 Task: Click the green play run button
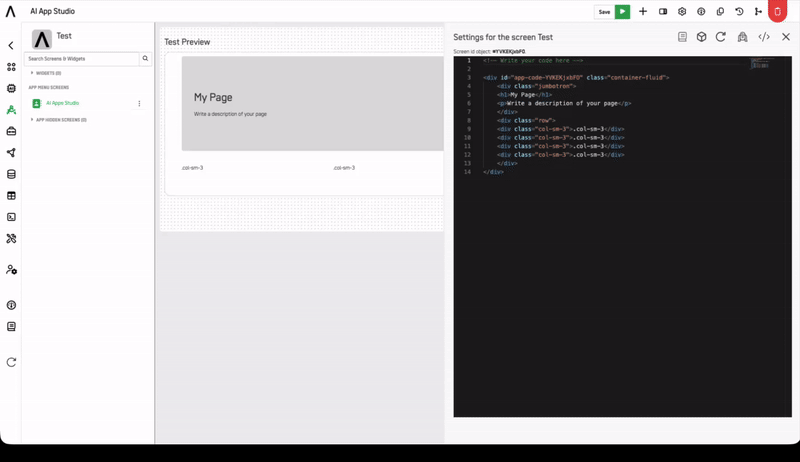point(622,12)
